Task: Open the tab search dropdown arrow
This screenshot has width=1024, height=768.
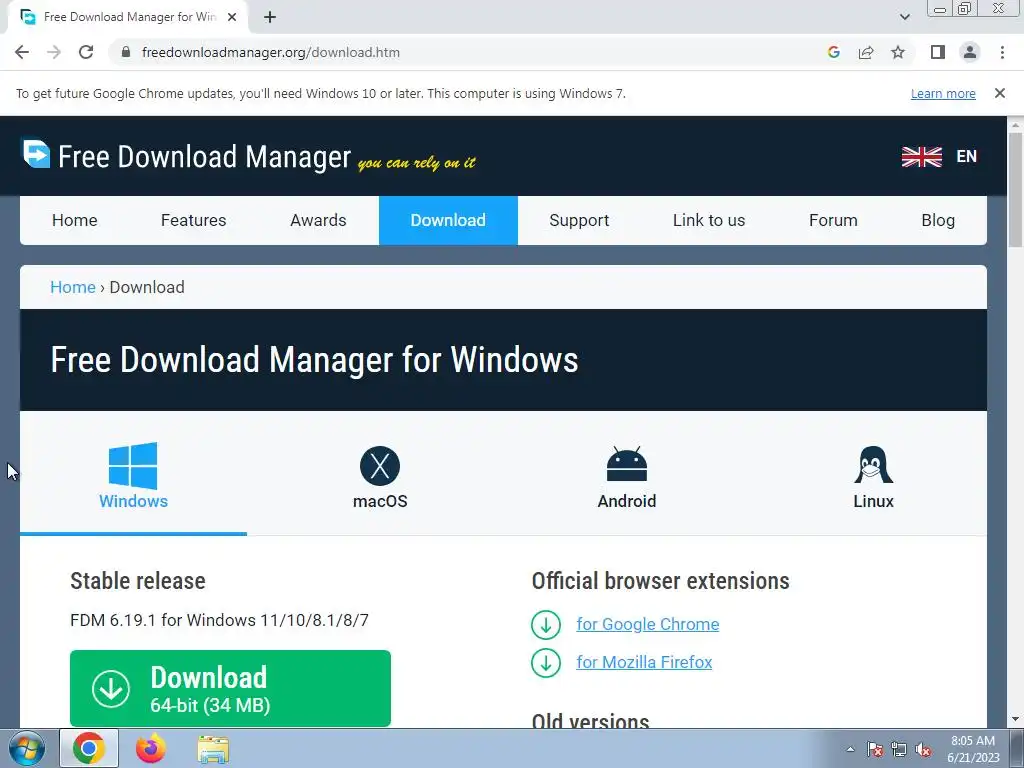Action: click(x=904, y=18)
